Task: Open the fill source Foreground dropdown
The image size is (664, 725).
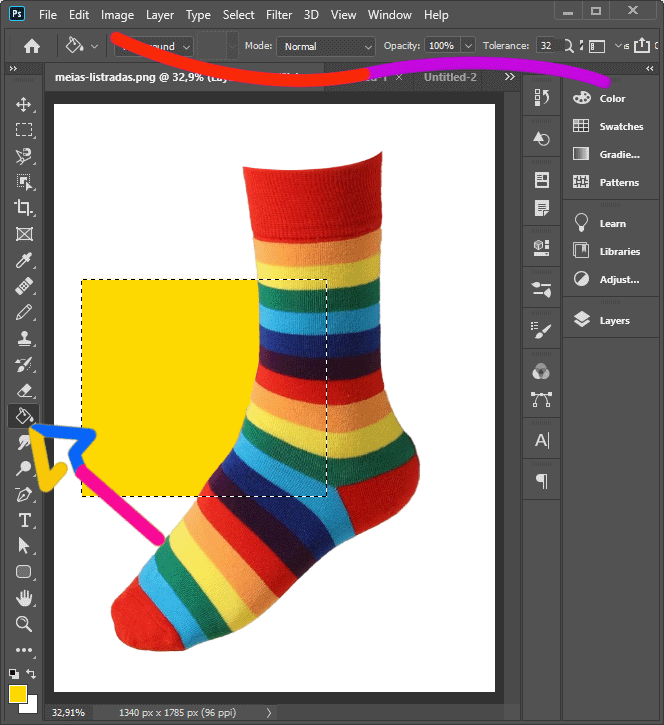Action: 154,46
